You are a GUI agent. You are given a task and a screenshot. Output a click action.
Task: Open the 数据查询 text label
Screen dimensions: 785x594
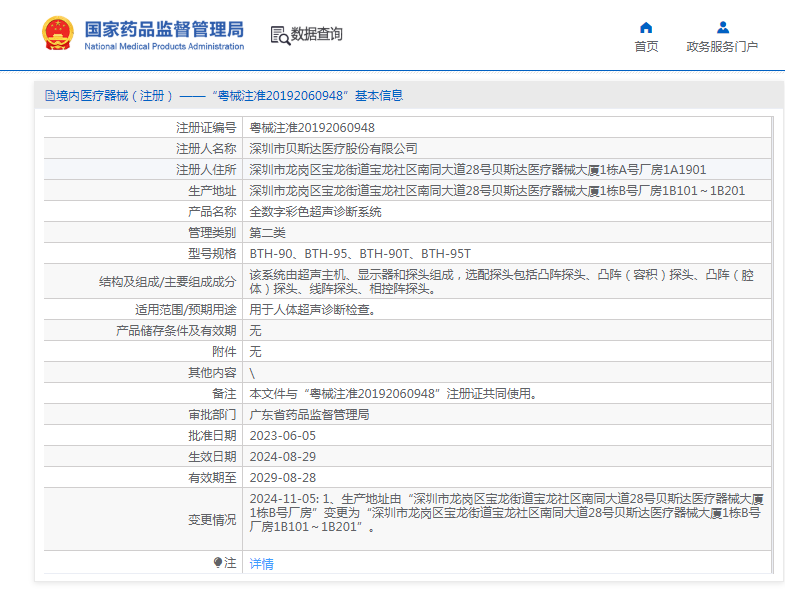tap(317, 35)
